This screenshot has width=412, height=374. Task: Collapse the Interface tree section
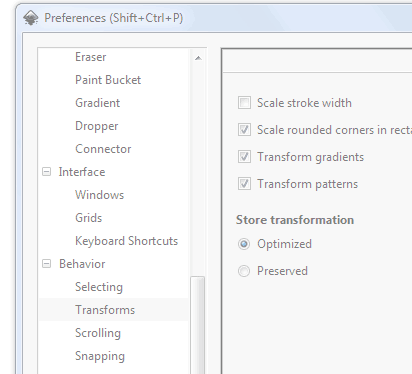click(47, 172)
